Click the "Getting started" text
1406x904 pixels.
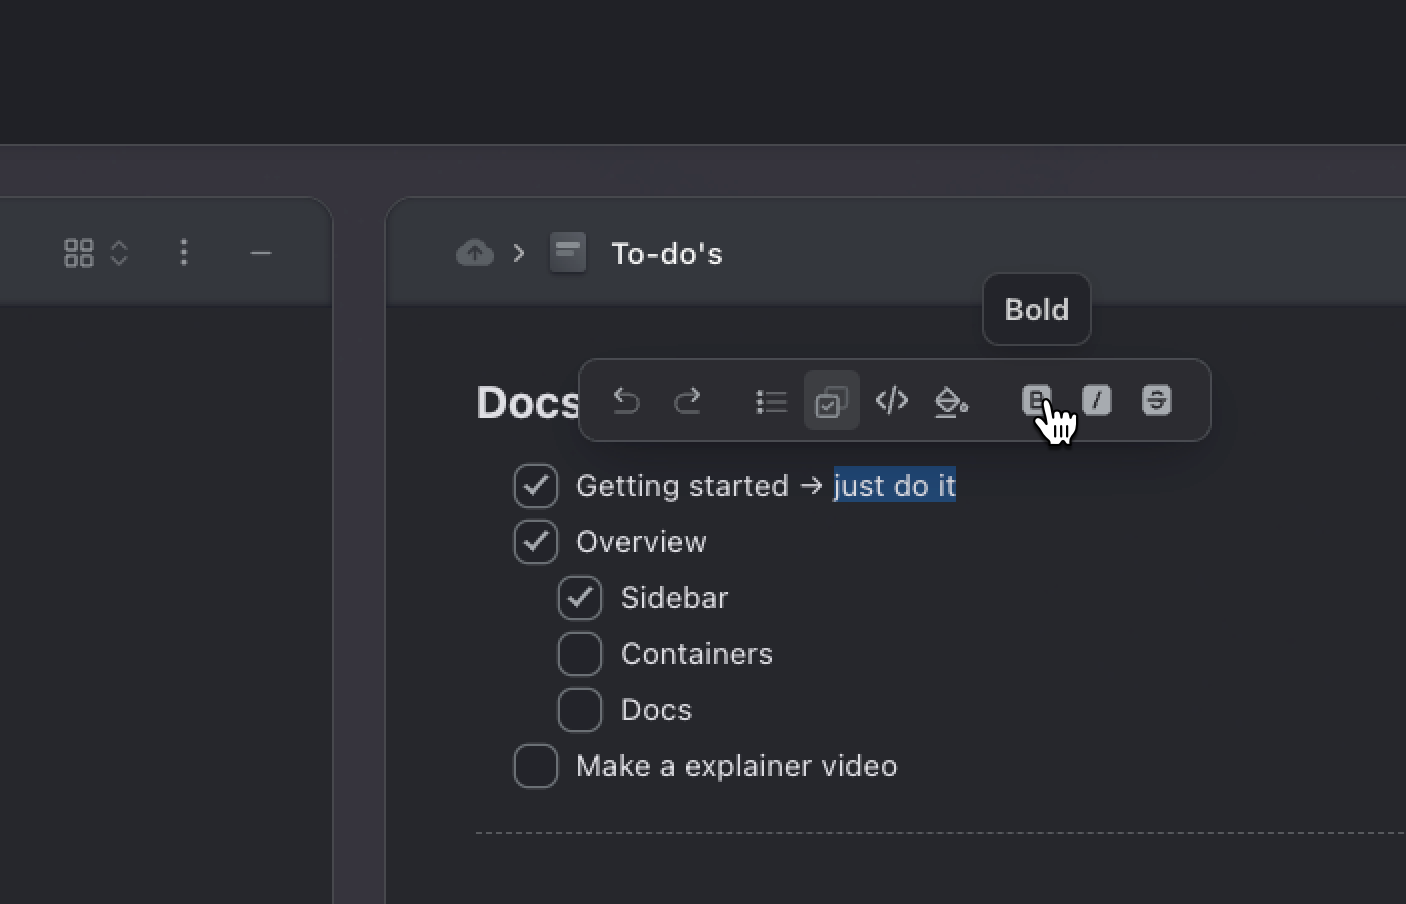pyautogui.click(x=682, y=486)
